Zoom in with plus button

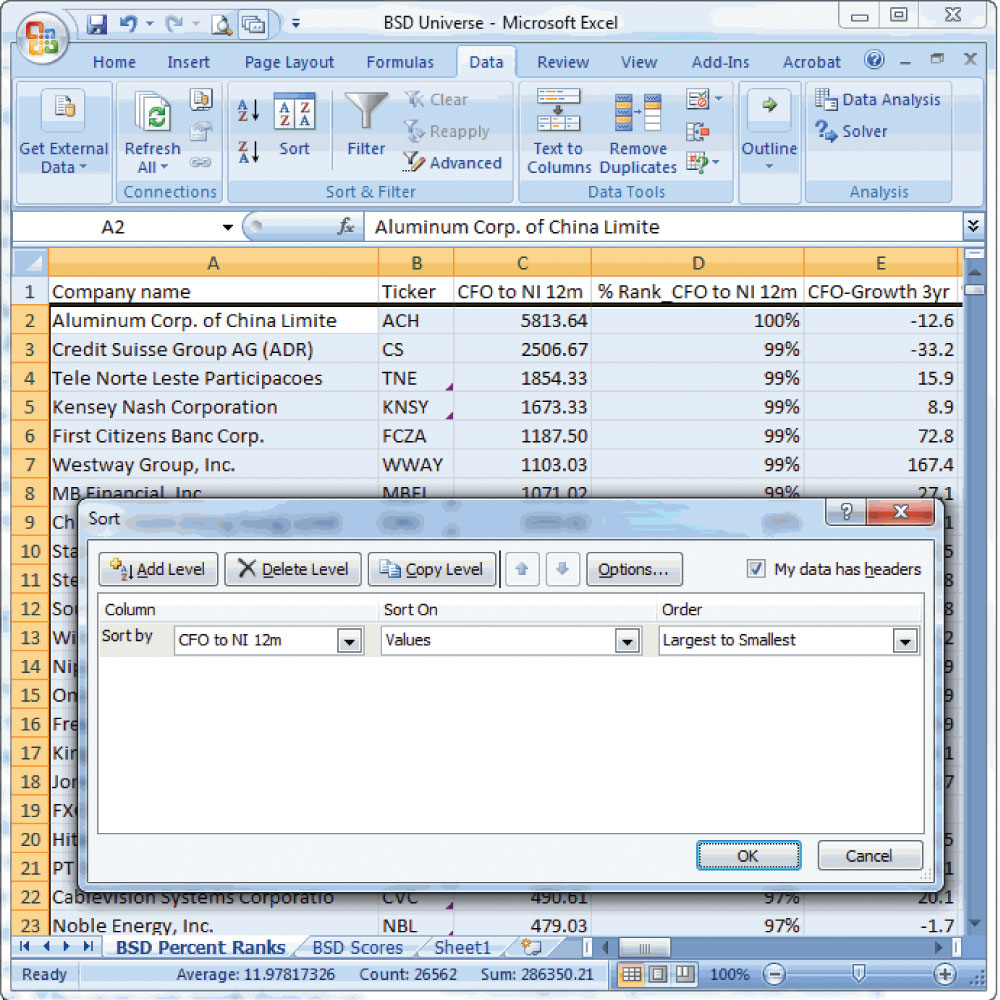945,974
